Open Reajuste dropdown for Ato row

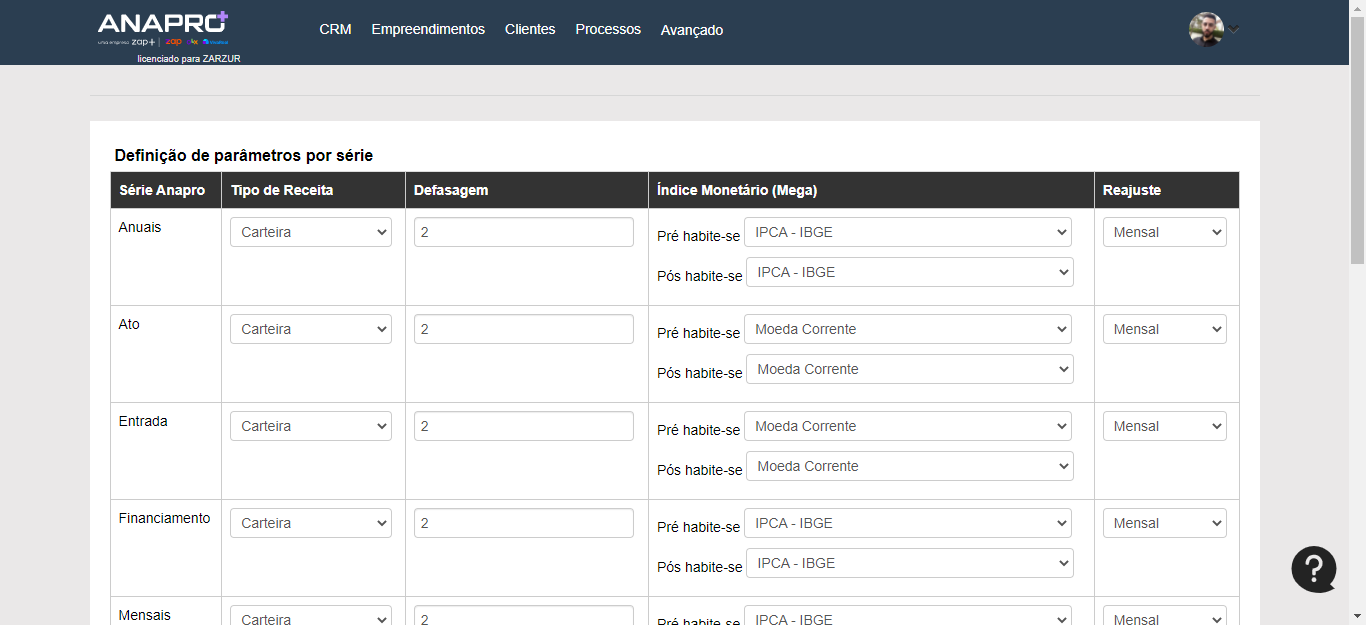coord(1164,329)
